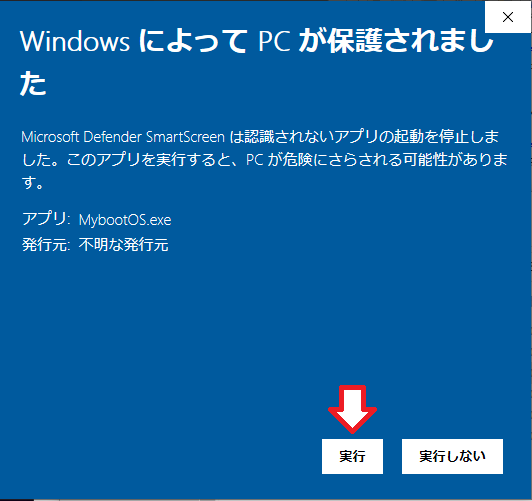Click the 実行 button to run the app
Image resolution: width=532 pixels, height=501 pixels.
[352, 456]
